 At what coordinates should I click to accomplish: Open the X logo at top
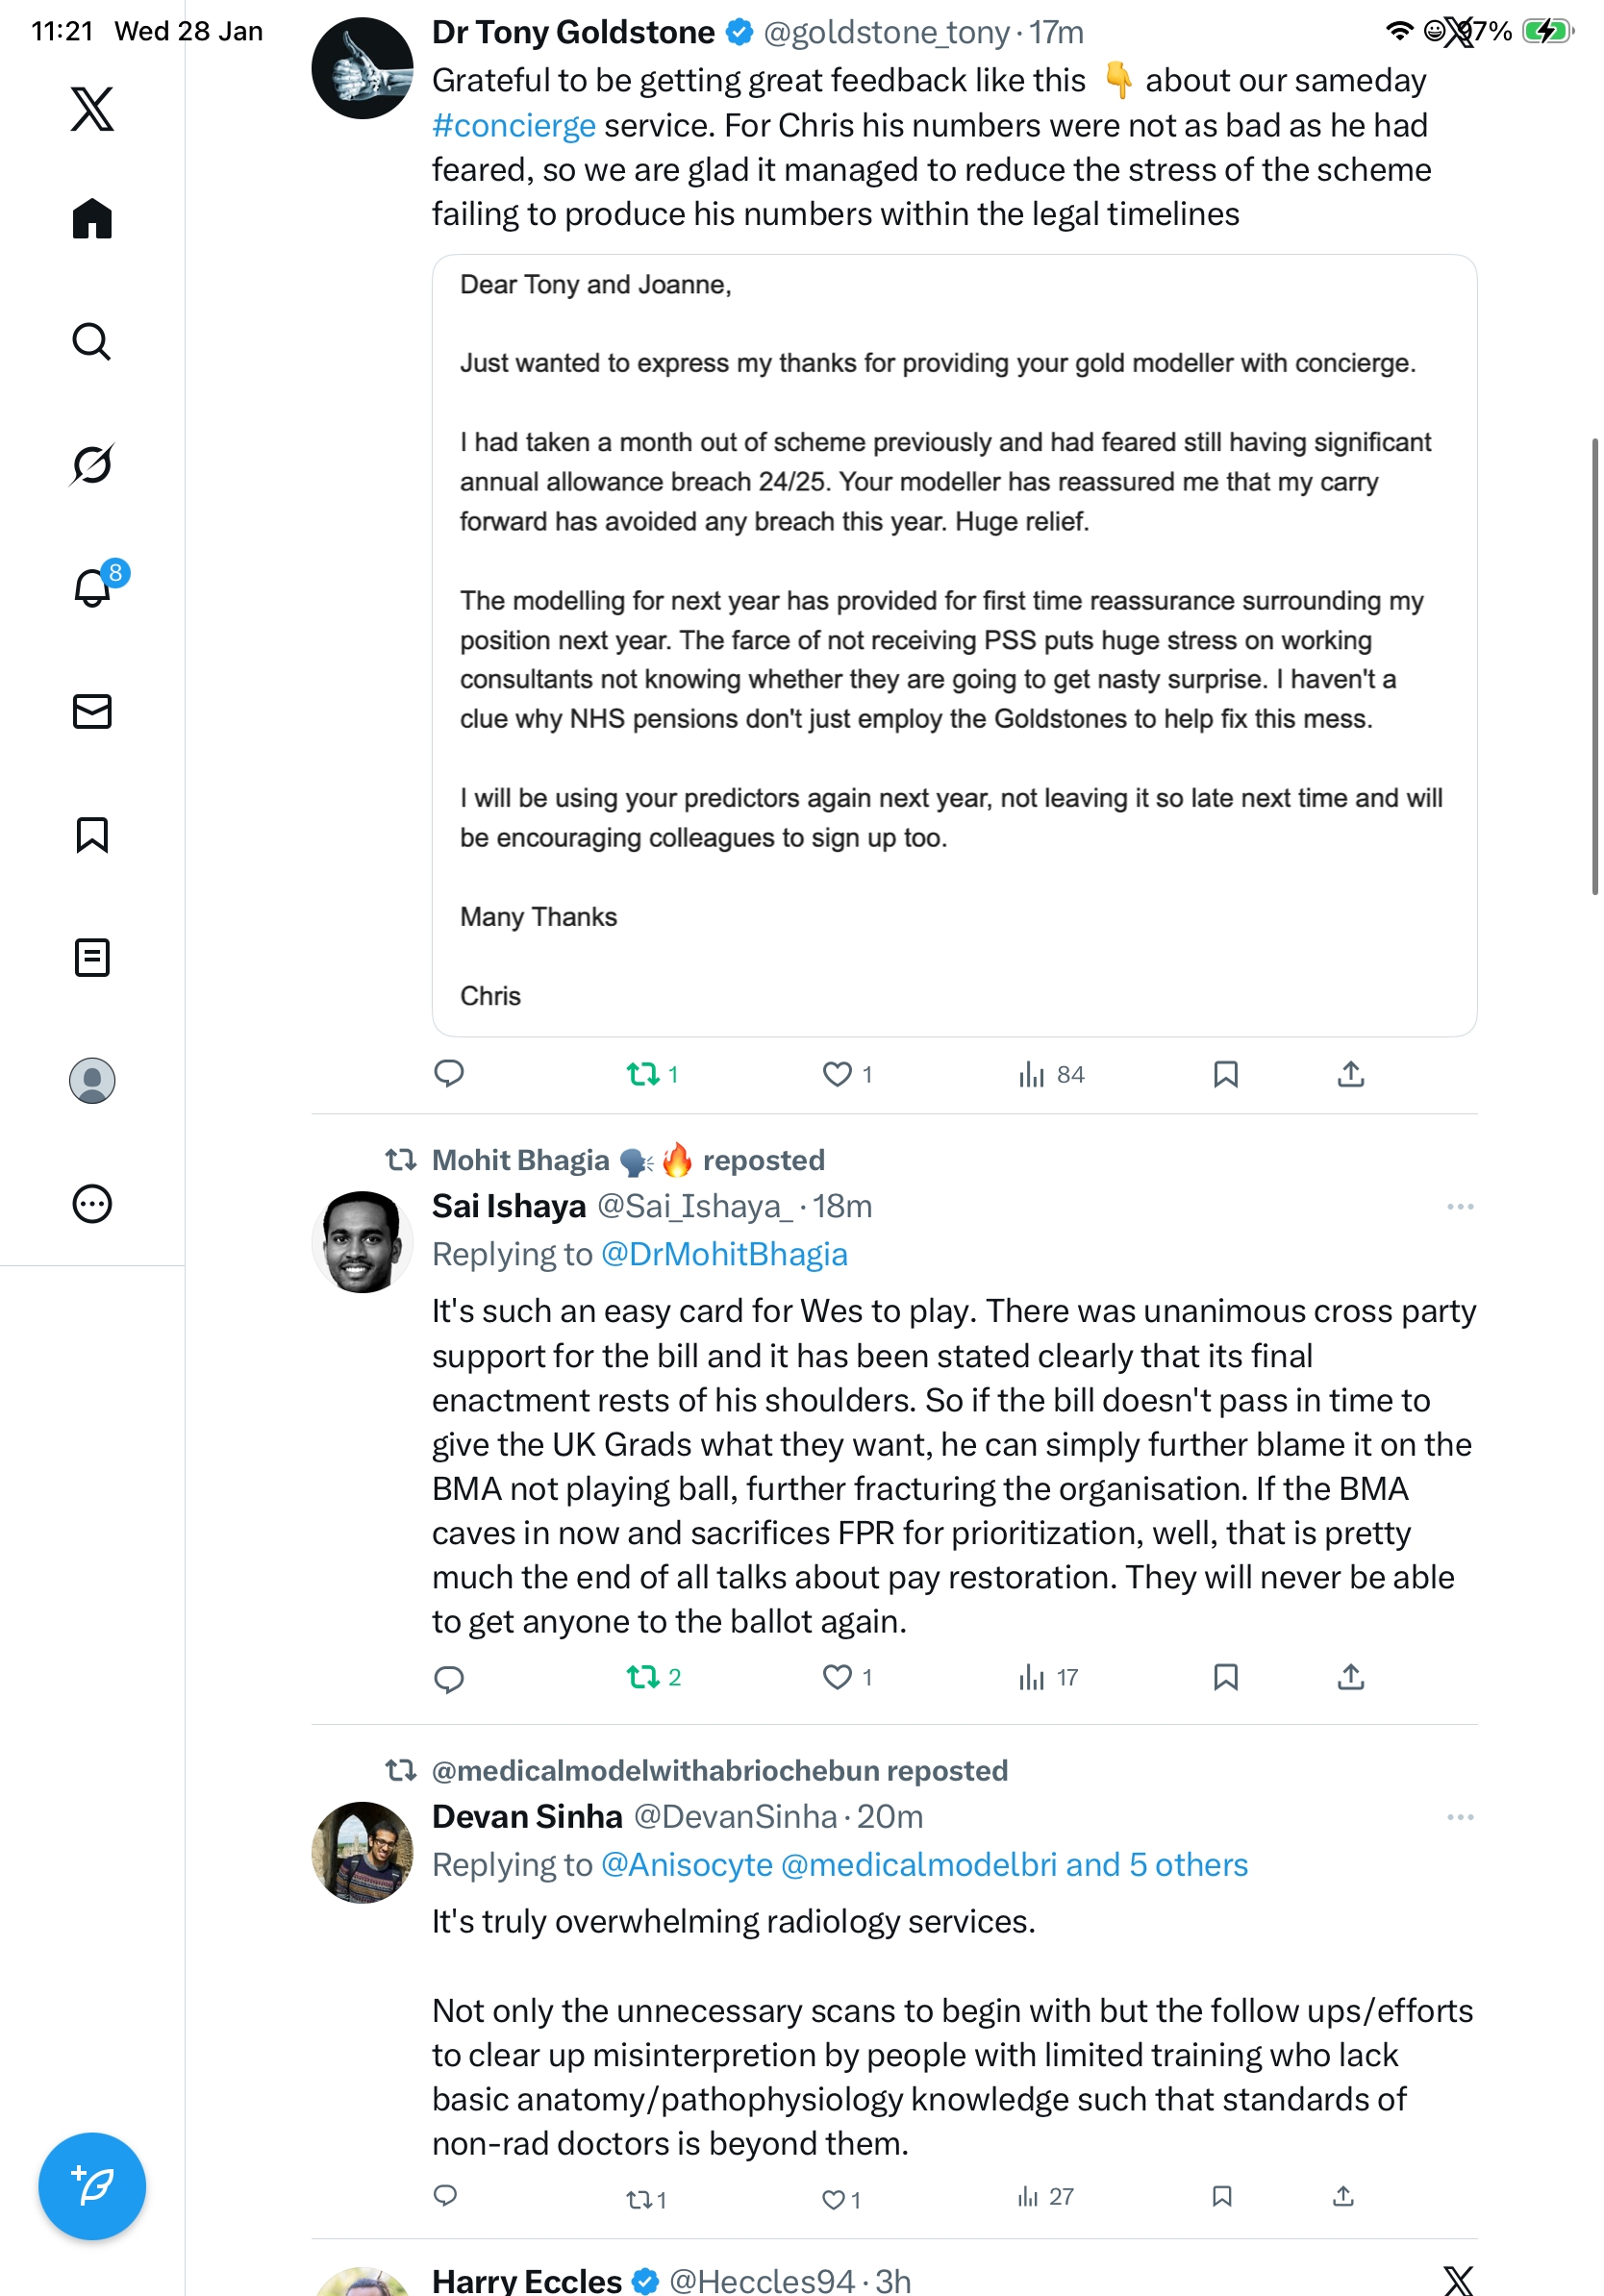point(92,108)
